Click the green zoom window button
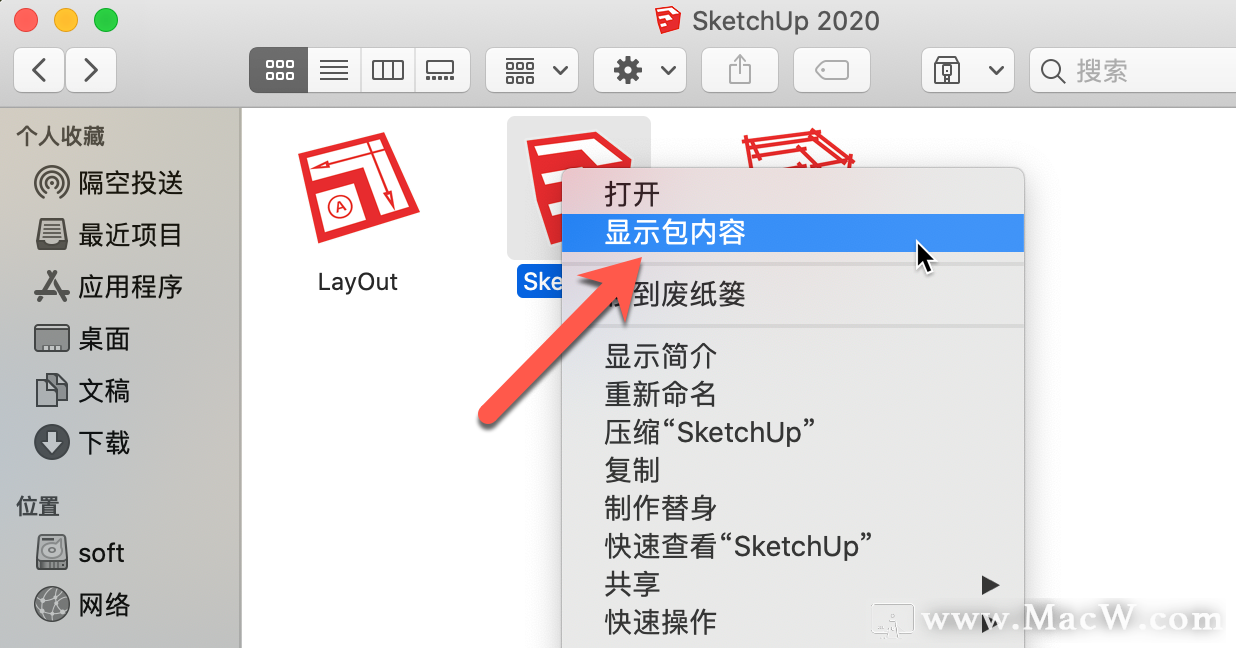Screen dimensions: 1236x648 [105, 19]
